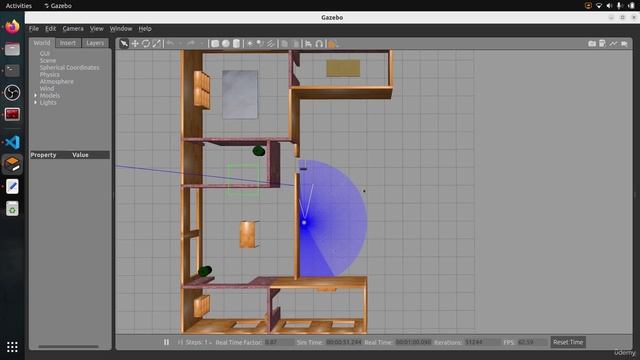Click the paste icon in toolbar
640x360 pixels.
click(296, 44)
